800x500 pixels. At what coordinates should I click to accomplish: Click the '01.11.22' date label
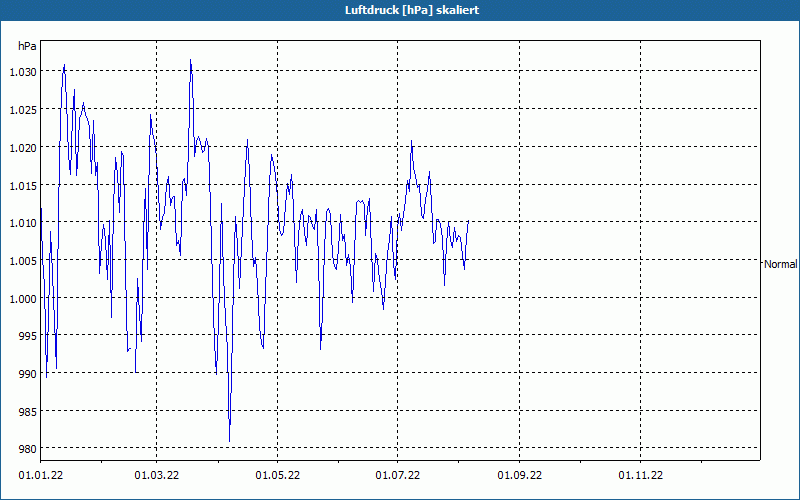click(x=641, y=476)
